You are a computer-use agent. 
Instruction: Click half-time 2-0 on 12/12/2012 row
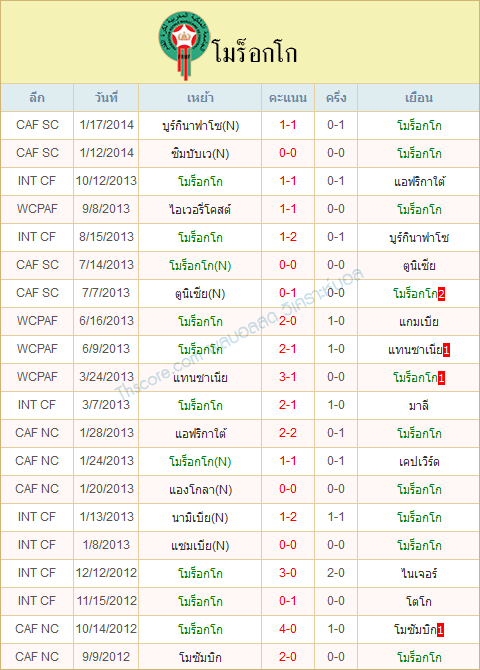click(336, 573)
